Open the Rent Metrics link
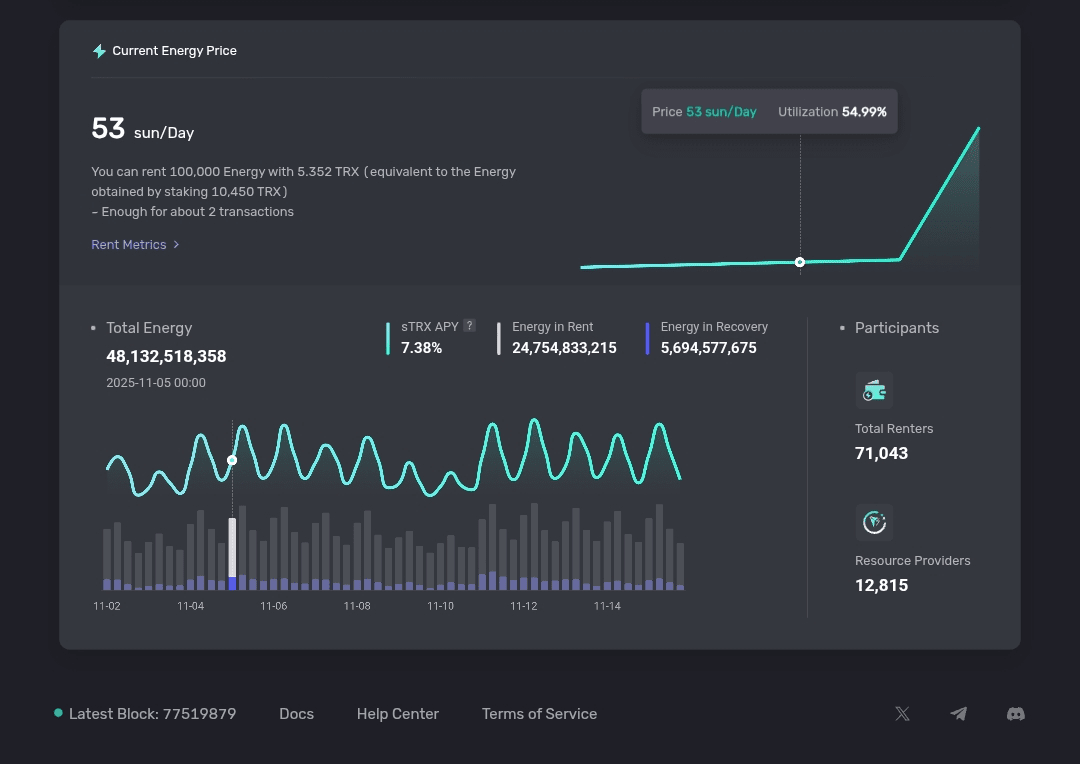 [x=129, y=245]
